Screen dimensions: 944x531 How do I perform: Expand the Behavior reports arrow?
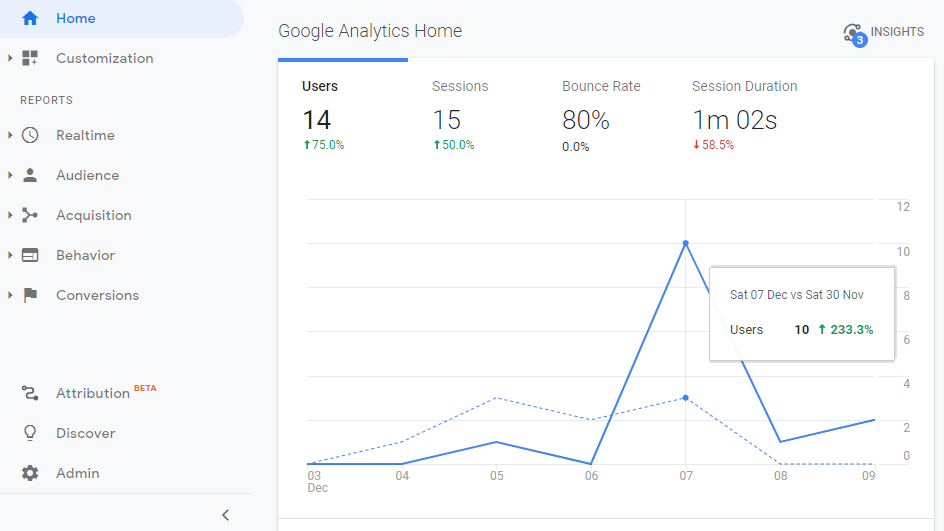coord(10,255)
